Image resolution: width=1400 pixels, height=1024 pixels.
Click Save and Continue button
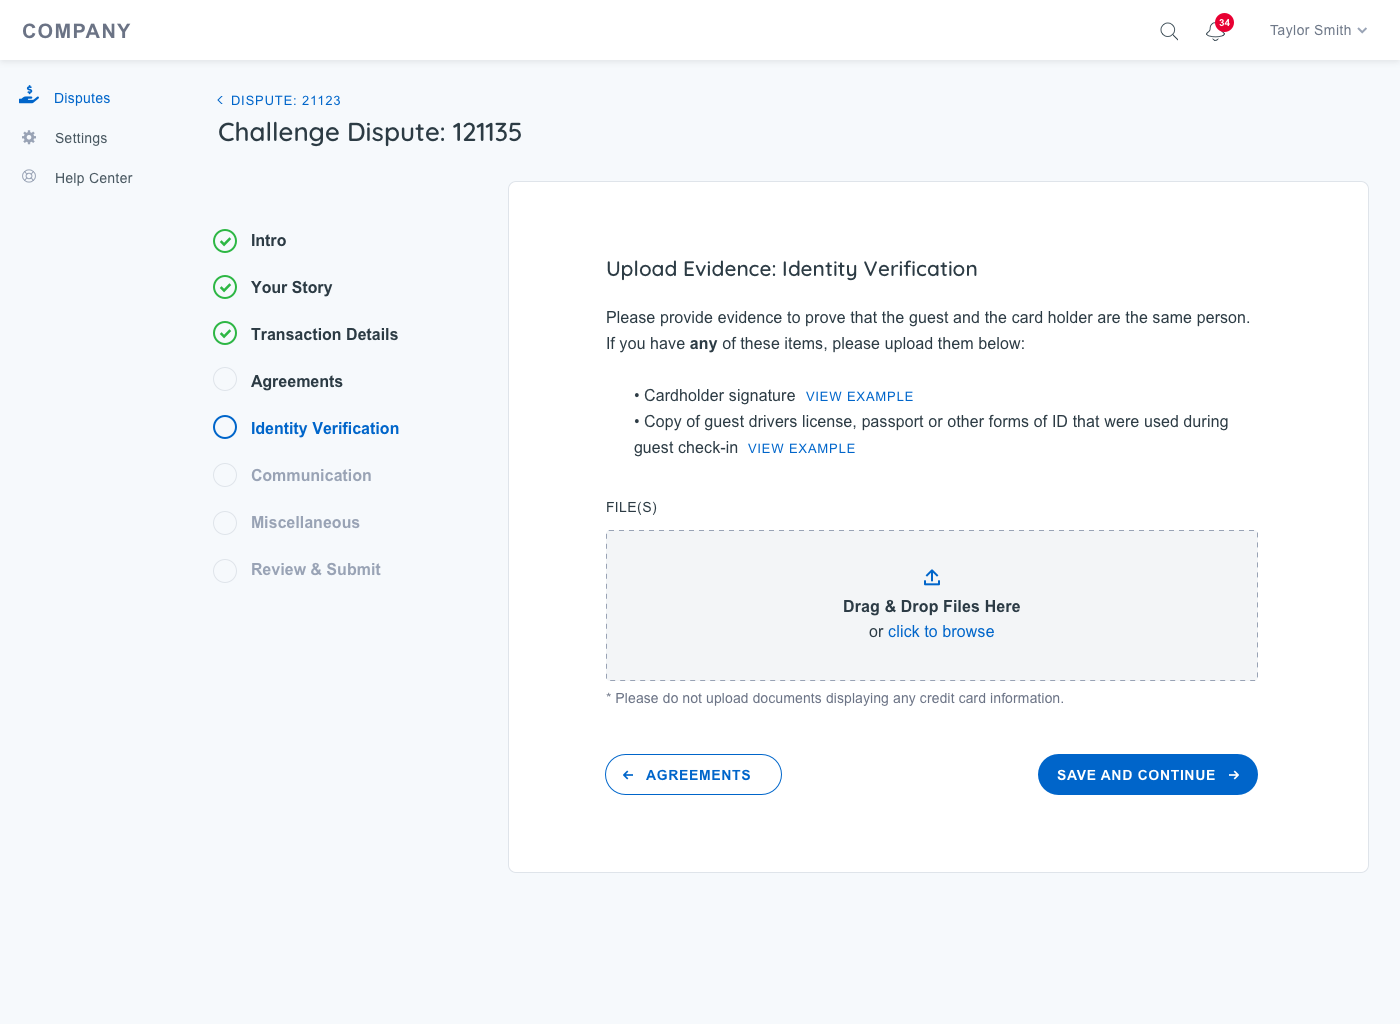point(1147,775)
